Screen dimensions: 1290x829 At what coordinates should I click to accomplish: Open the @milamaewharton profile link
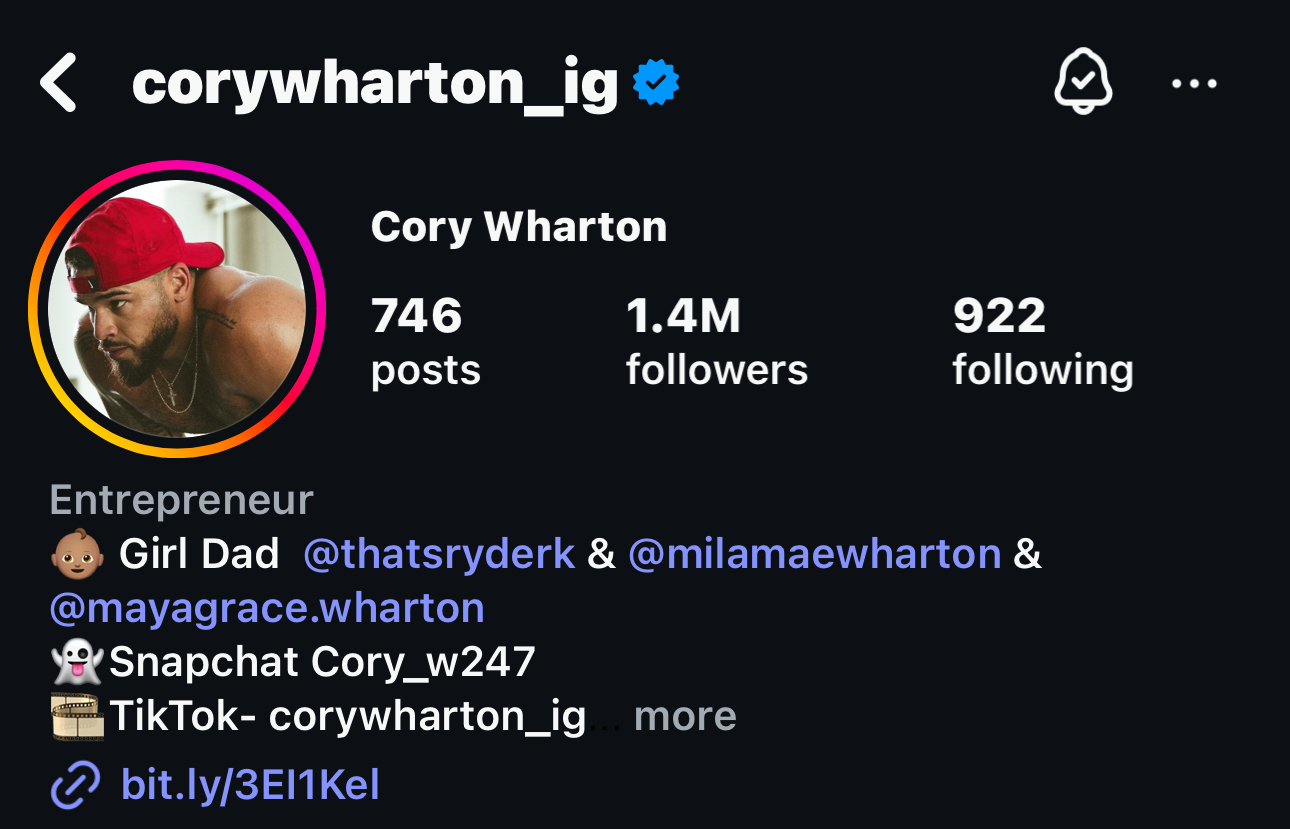(814, 554)
